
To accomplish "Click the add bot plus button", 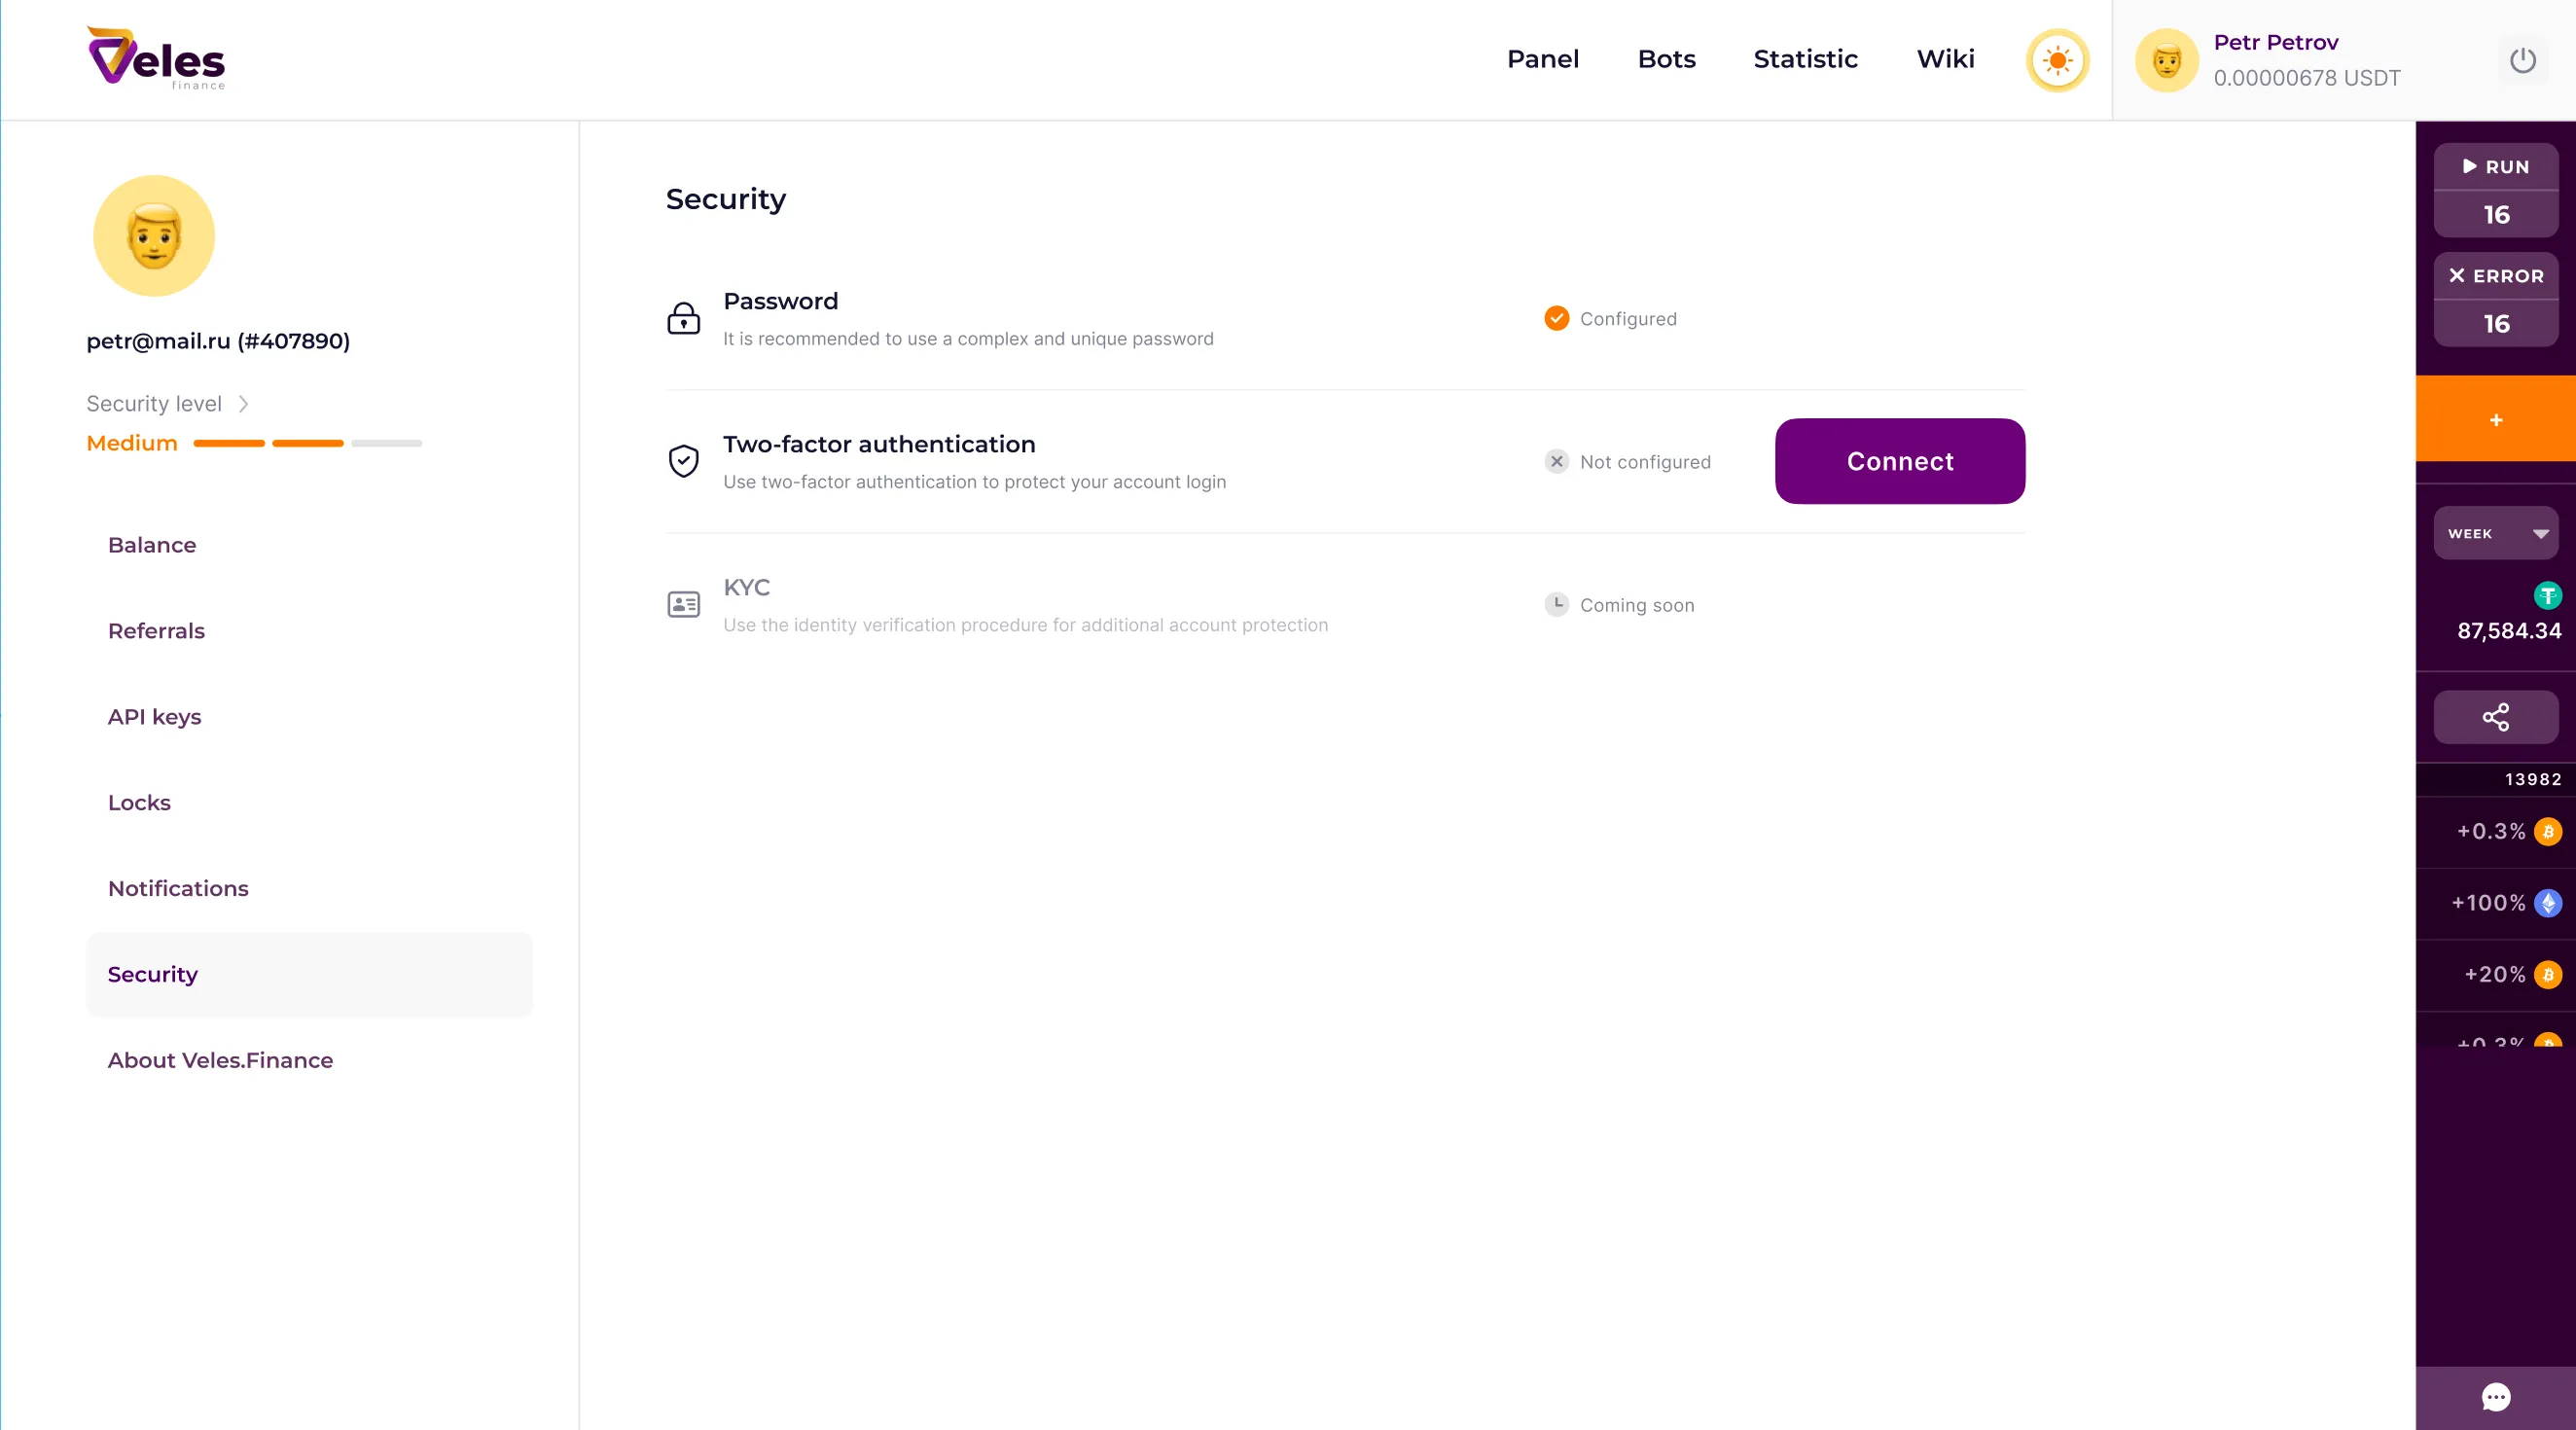I will 2494,419.
